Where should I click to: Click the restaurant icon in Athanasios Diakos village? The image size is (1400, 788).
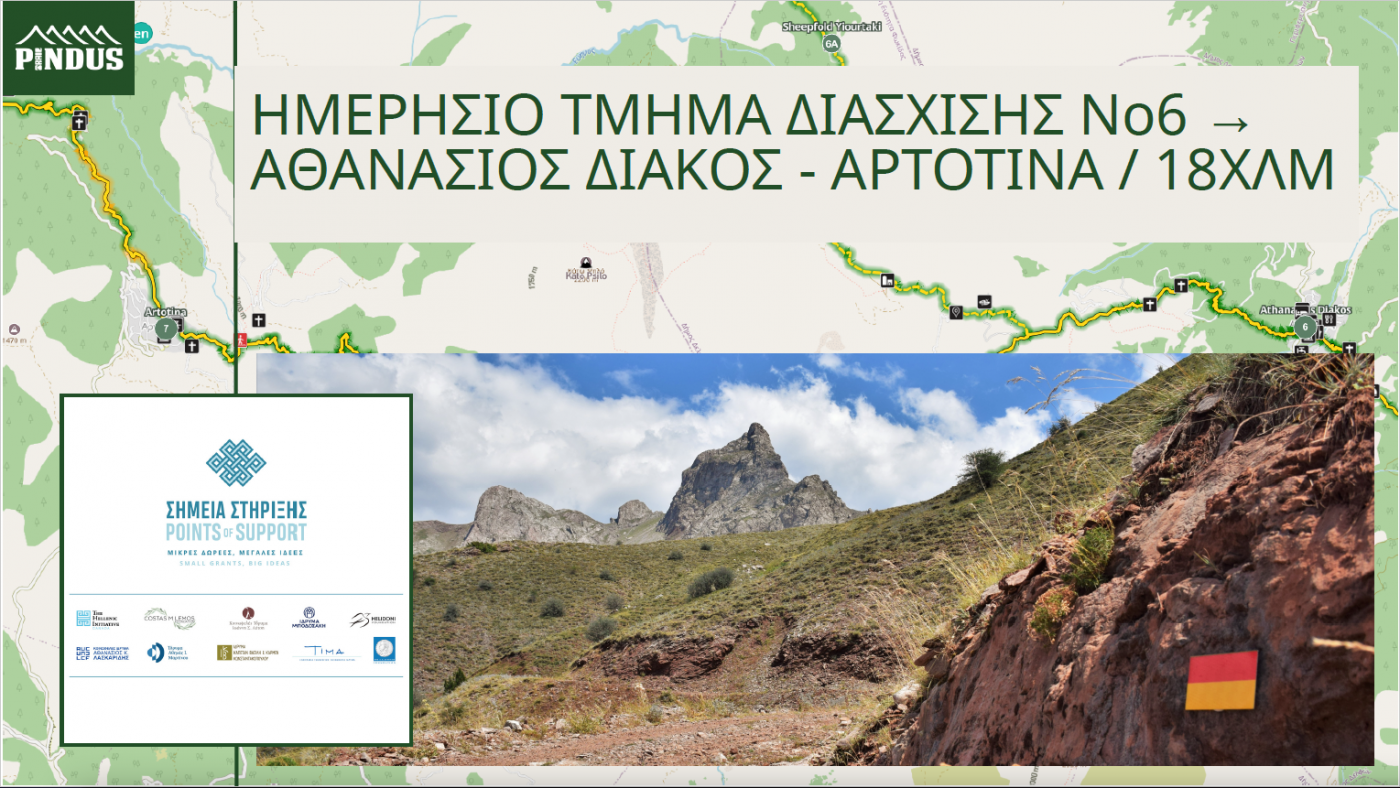[x=1329, y=319]
